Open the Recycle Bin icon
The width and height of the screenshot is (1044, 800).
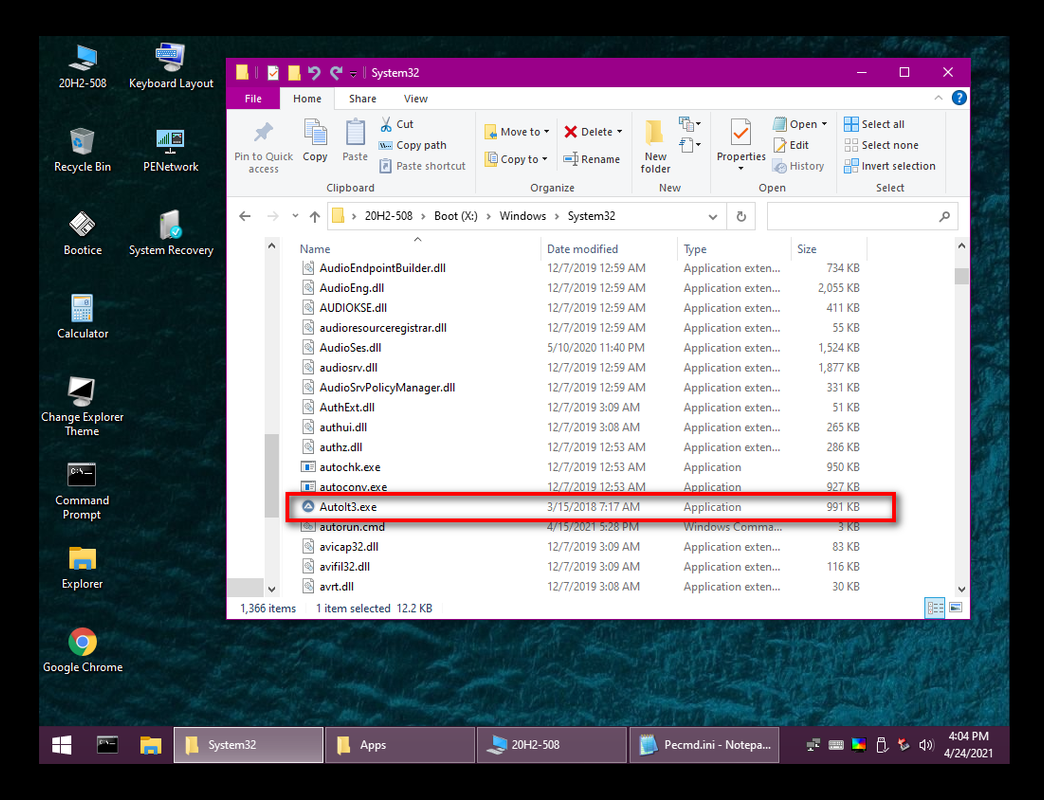(x=83, y=150)
